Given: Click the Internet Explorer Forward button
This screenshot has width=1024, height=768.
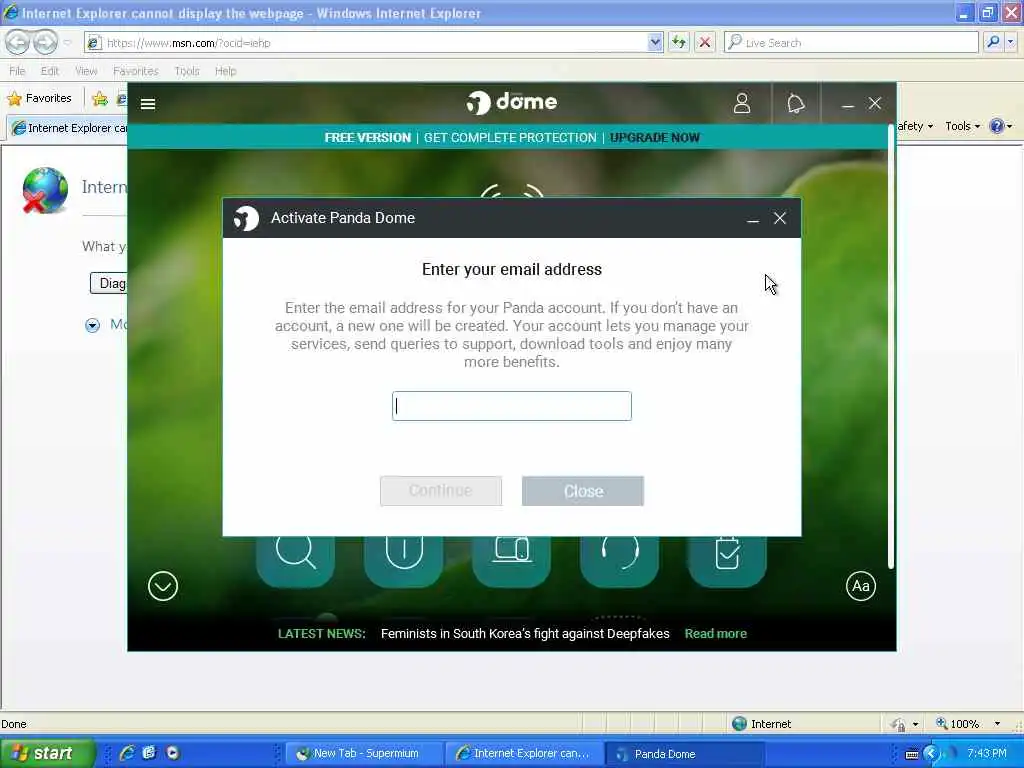Looking at the screenshot, I should point(45,42).
